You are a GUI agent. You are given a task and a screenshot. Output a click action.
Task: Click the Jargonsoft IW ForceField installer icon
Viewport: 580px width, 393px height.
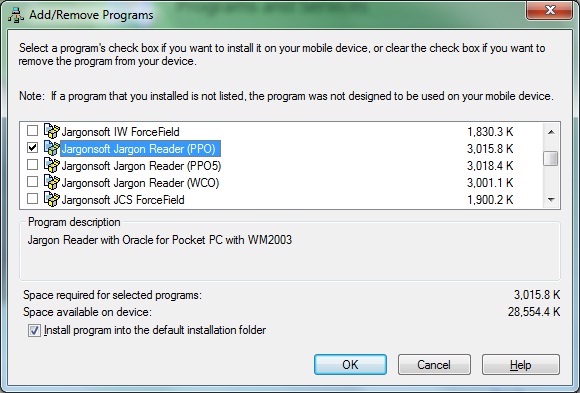[52, 131]
